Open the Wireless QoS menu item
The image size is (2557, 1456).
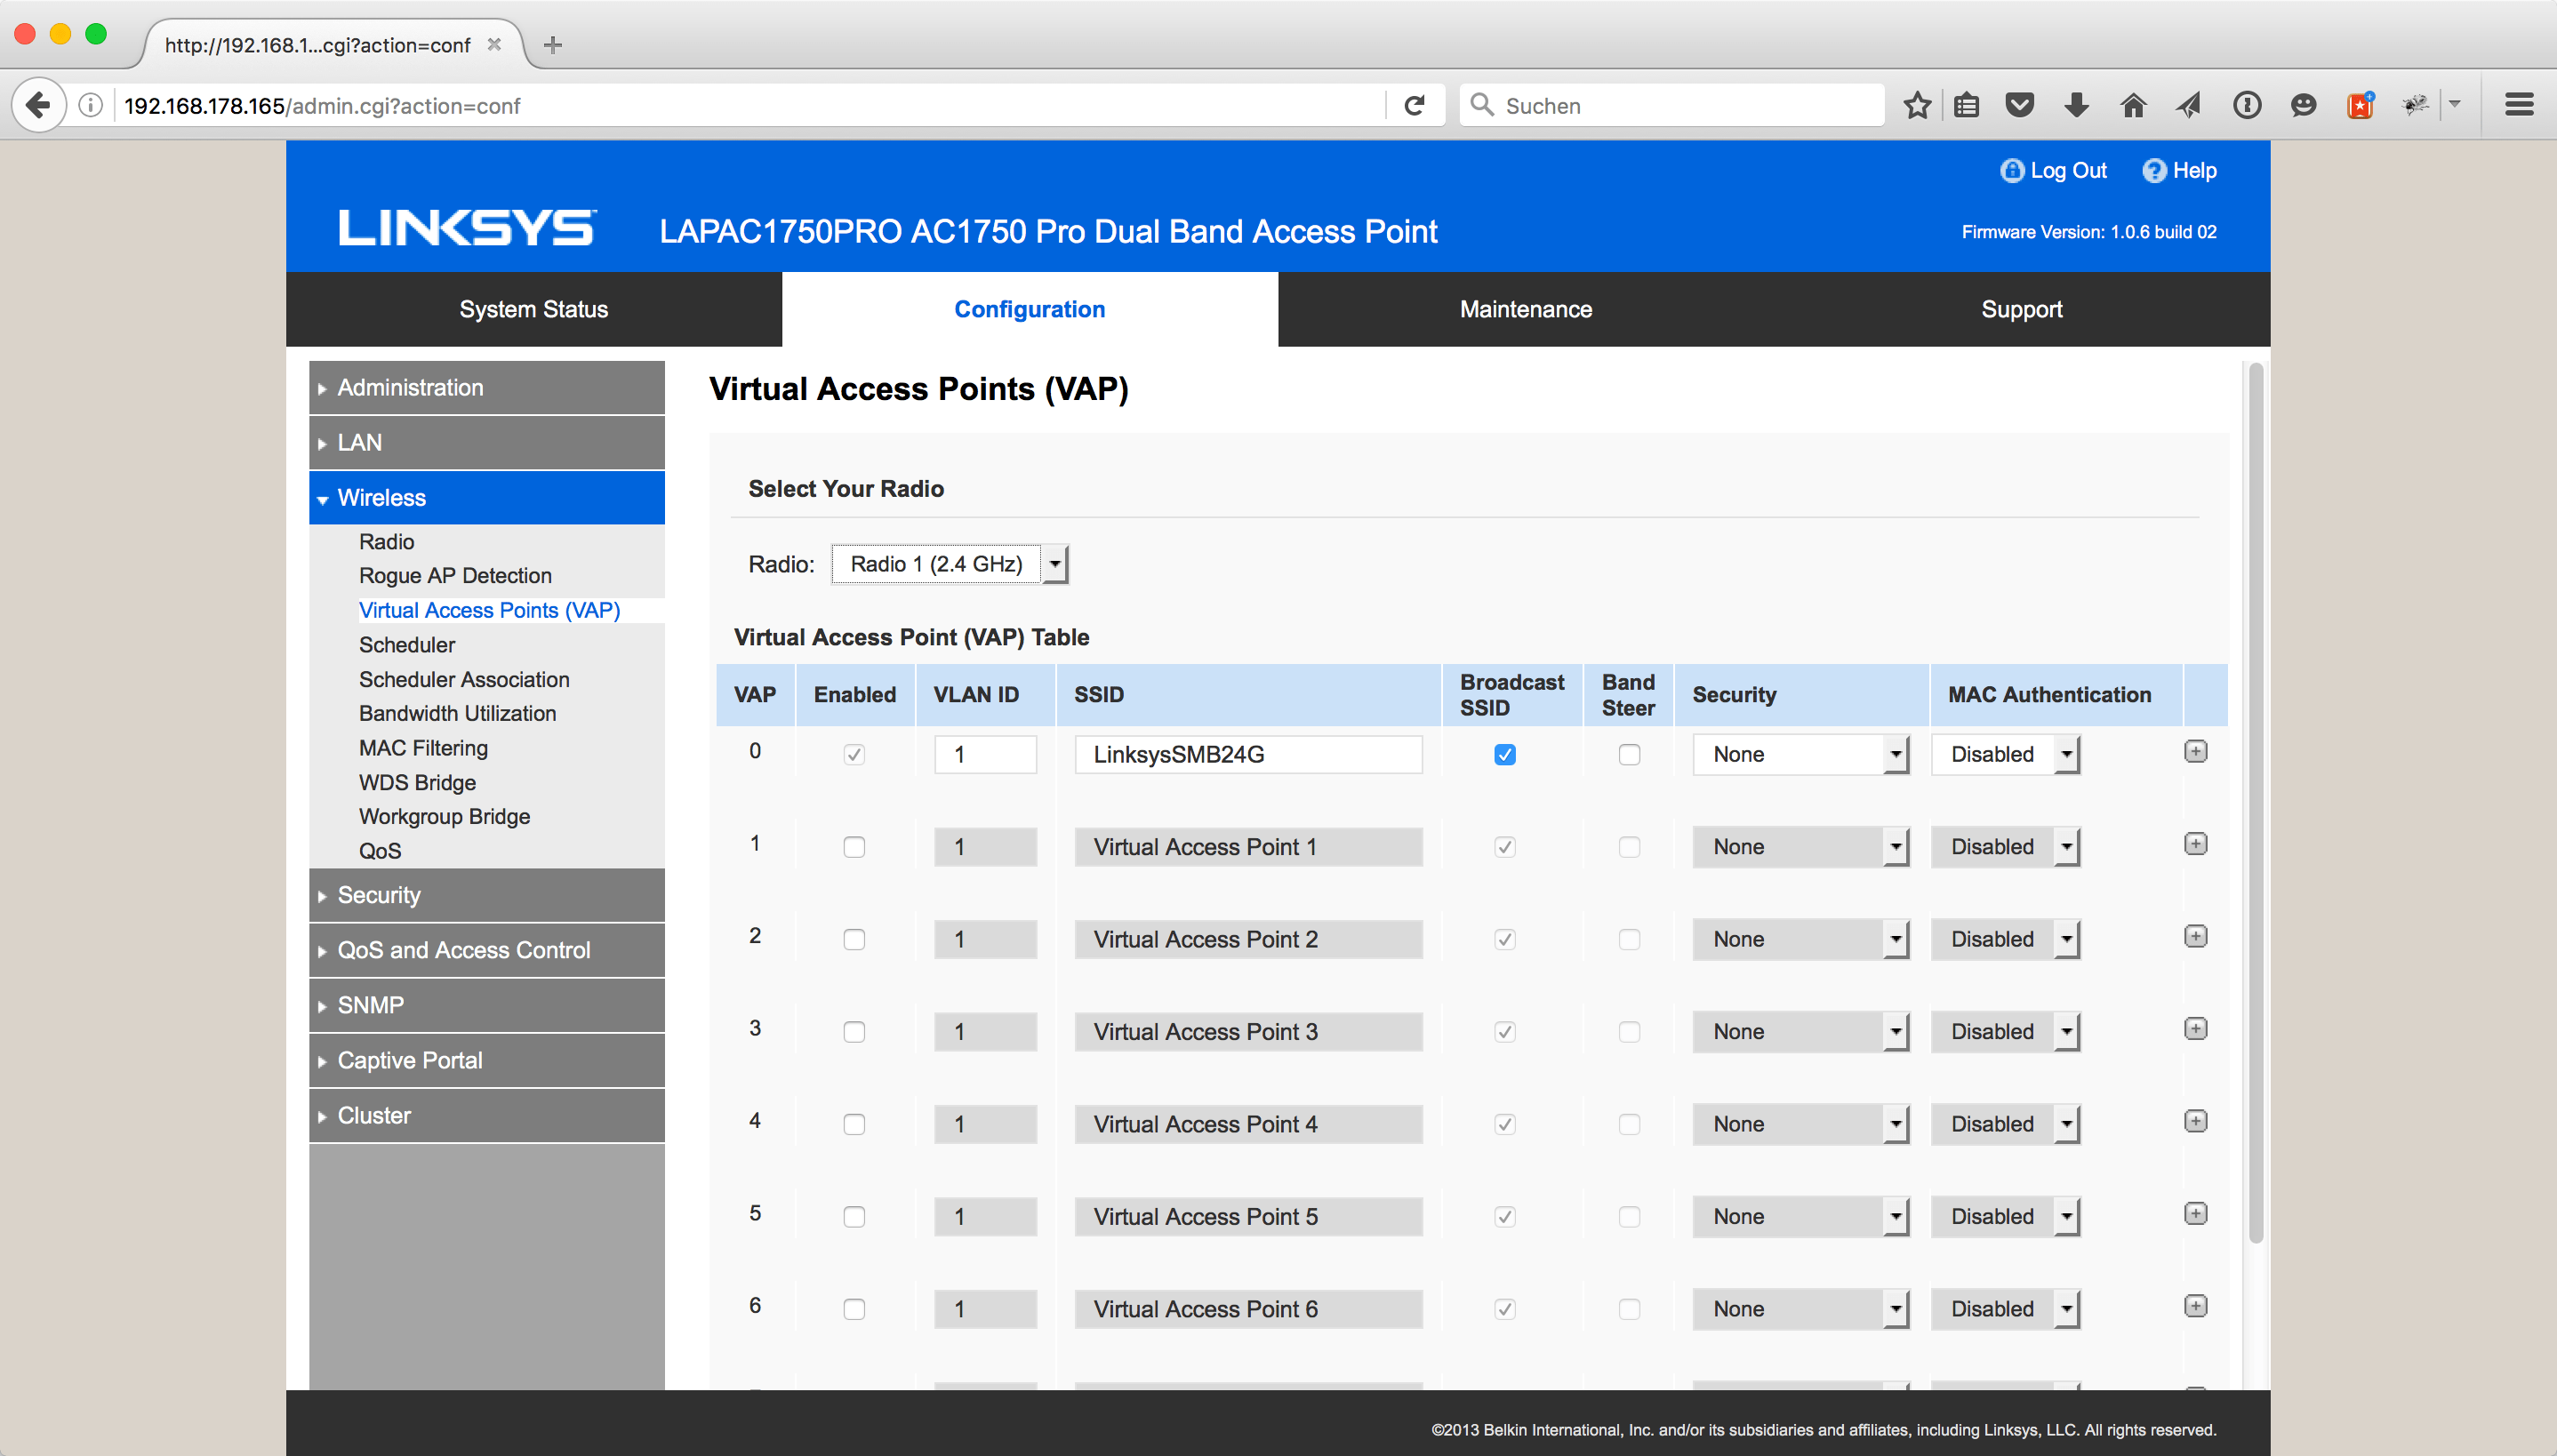pos(380,851)
